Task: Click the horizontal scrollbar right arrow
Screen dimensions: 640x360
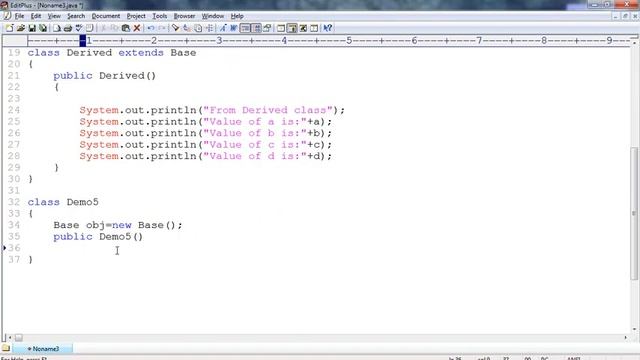Action: [x=625, y=338]
